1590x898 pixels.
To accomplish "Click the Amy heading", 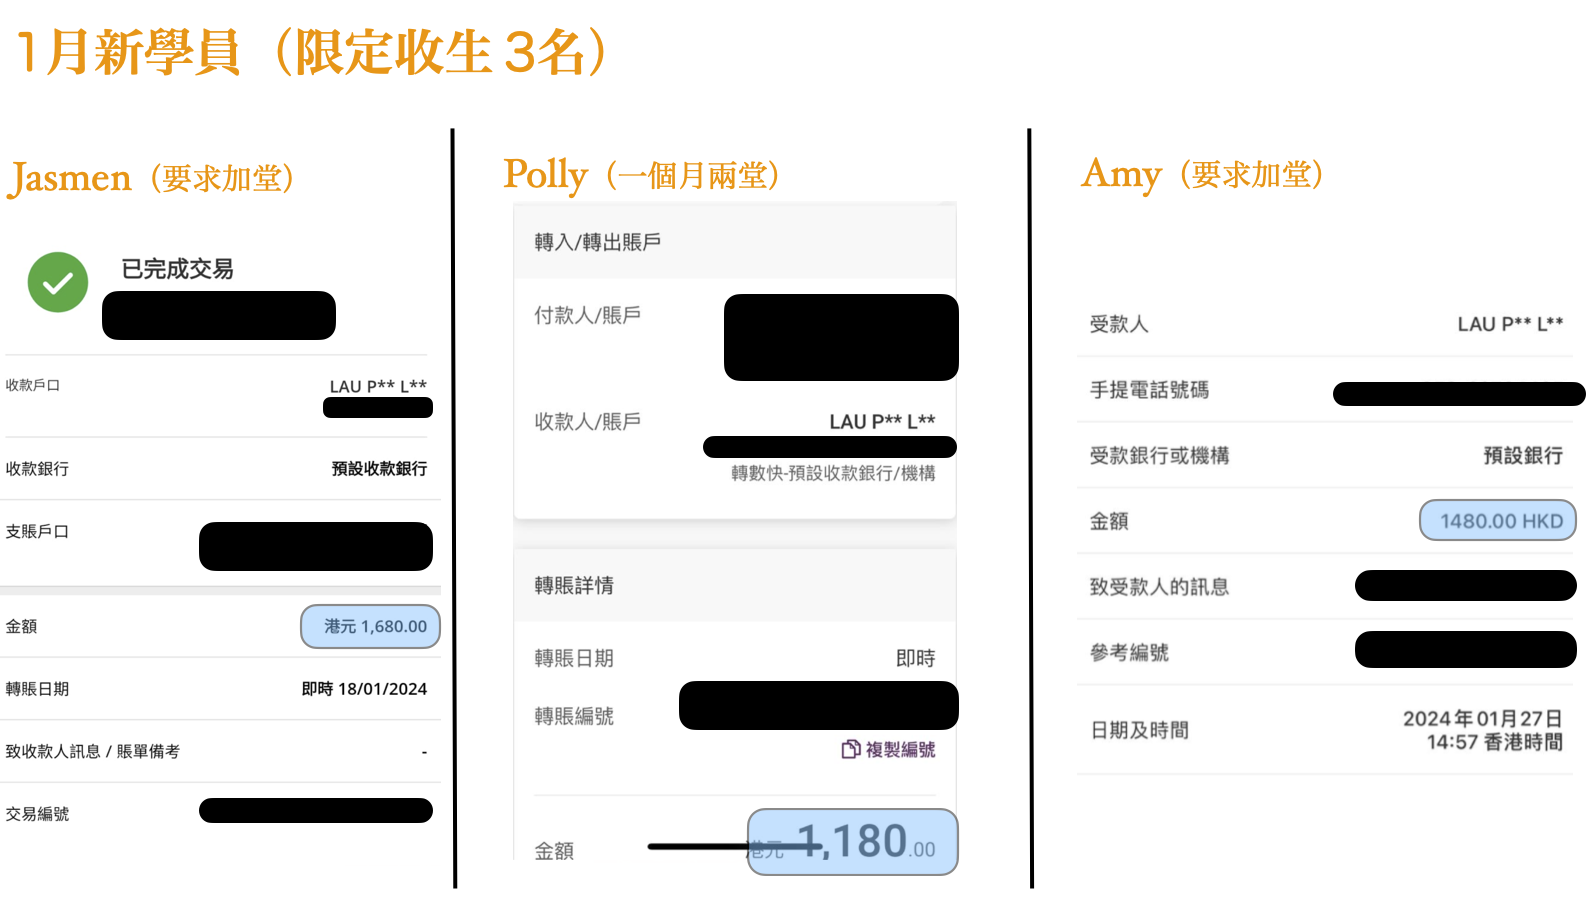I will (x=1121, y=174).
